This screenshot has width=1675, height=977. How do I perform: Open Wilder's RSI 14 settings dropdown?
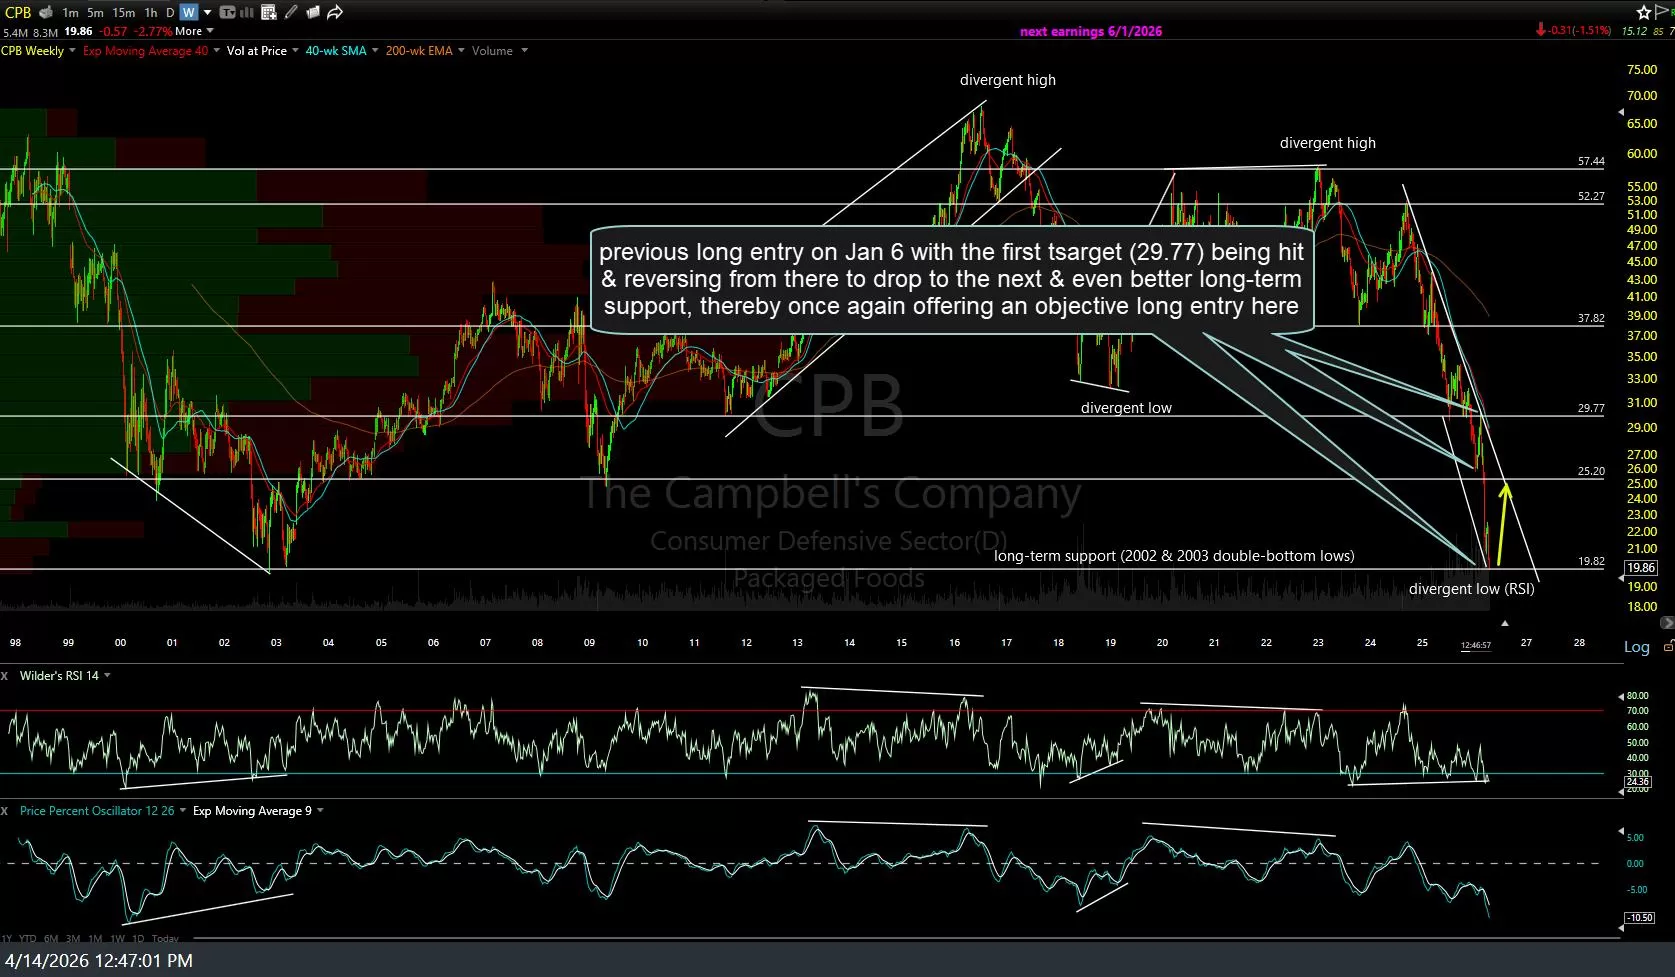pyautogui.click(x=107, y=676)
